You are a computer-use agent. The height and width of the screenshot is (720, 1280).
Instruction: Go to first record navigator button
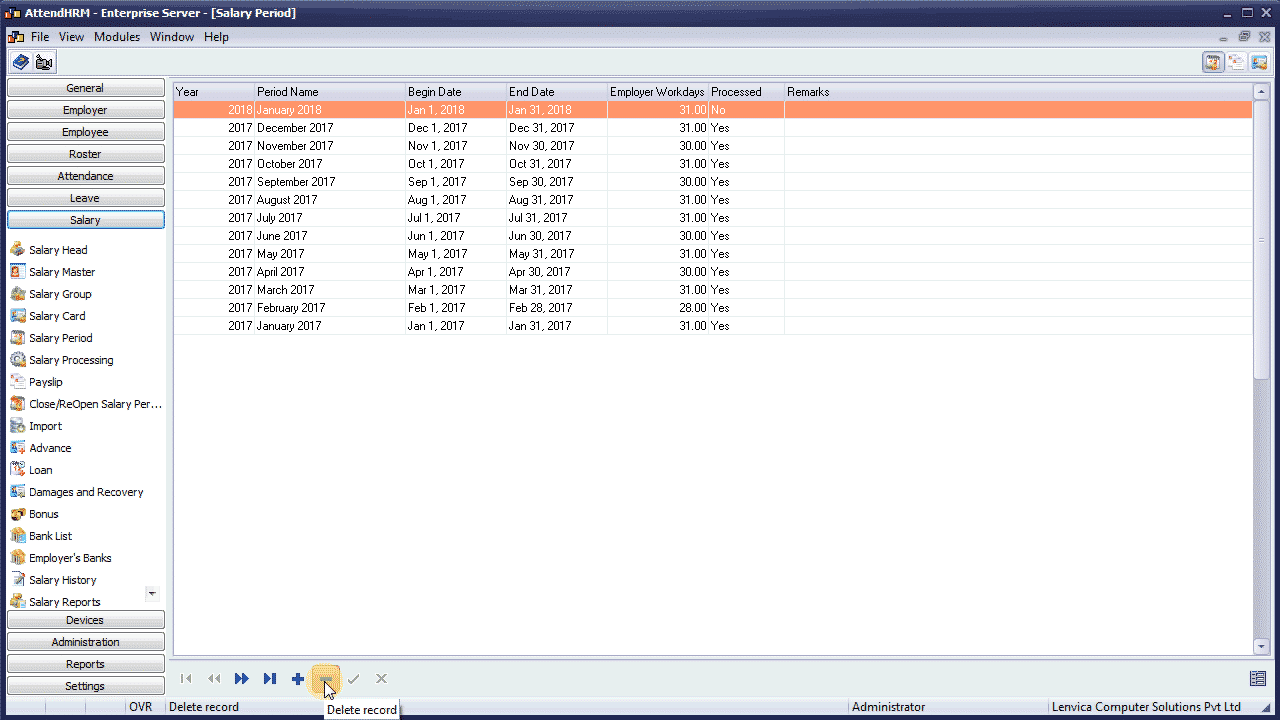click(186, 679)
